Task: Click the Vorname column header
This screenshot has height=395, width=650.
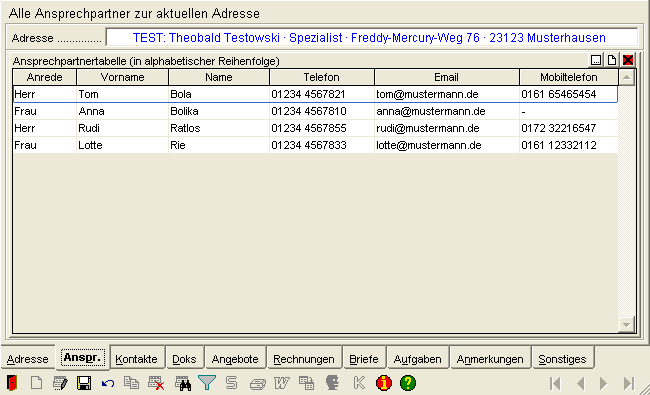Action: pos(122,77)
